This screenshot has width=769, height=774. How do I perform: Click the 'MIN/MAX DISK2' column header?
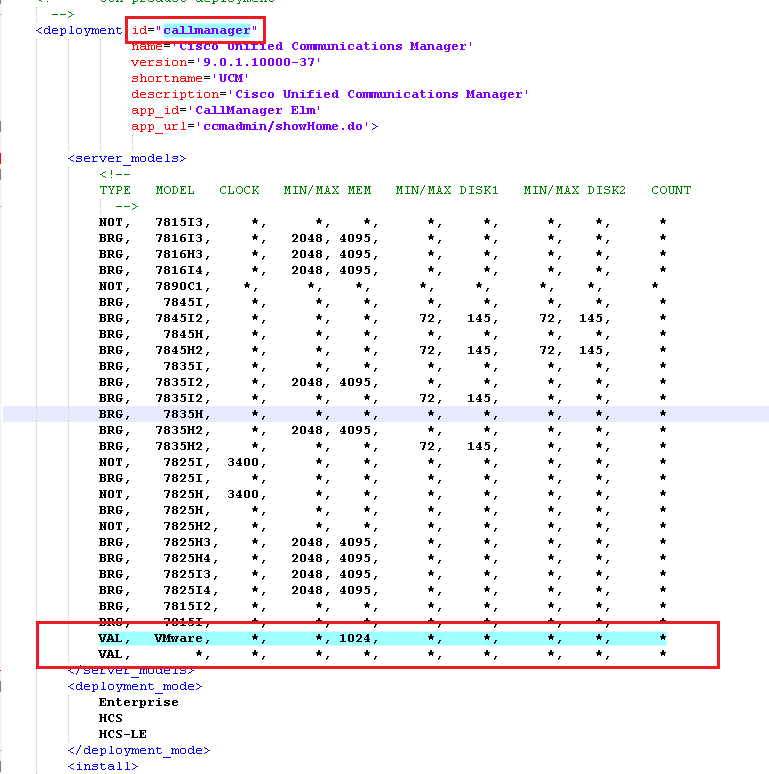point(575,190)
